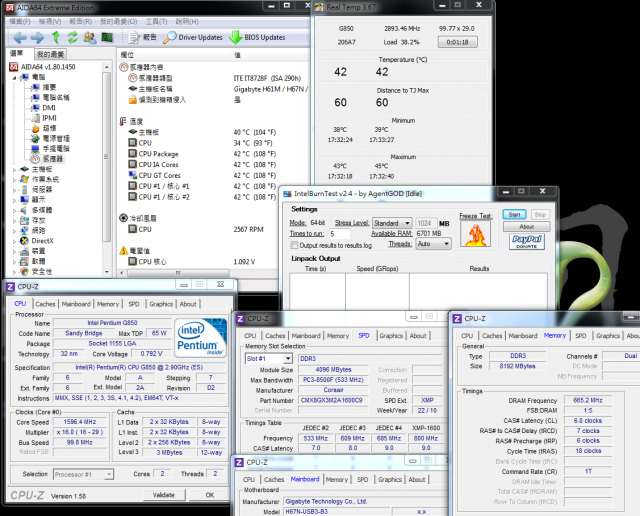This screenshot has height=516, width=640.
Task: Open Driver Updates in AIDA64
Action: point(193,38)
